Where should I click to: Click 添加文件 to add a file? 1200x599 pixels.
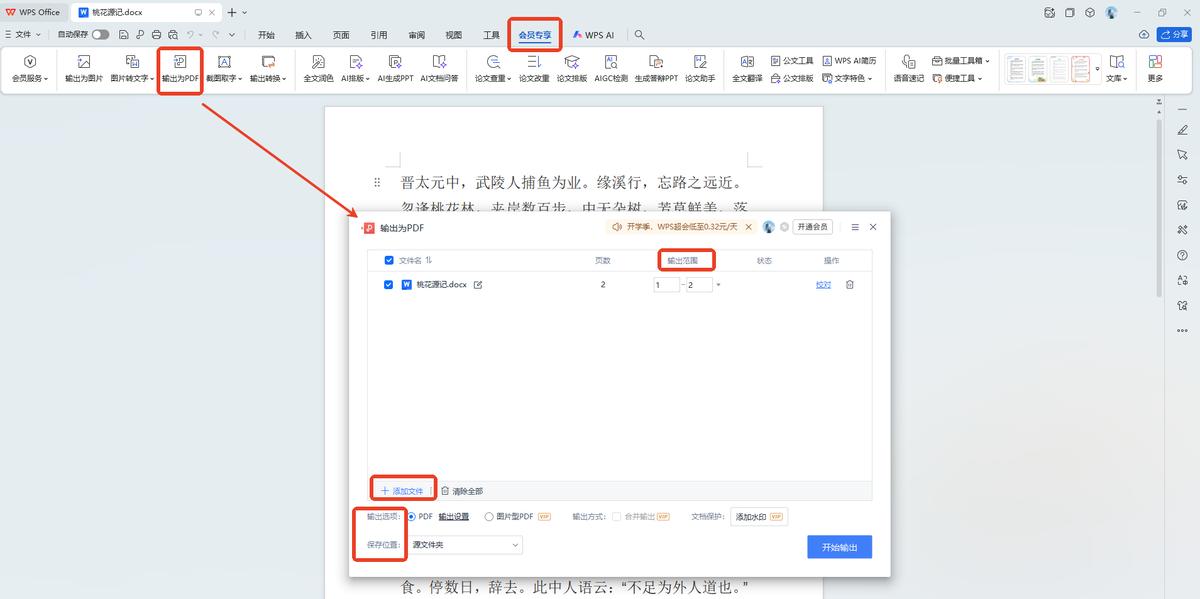(401, 489)
